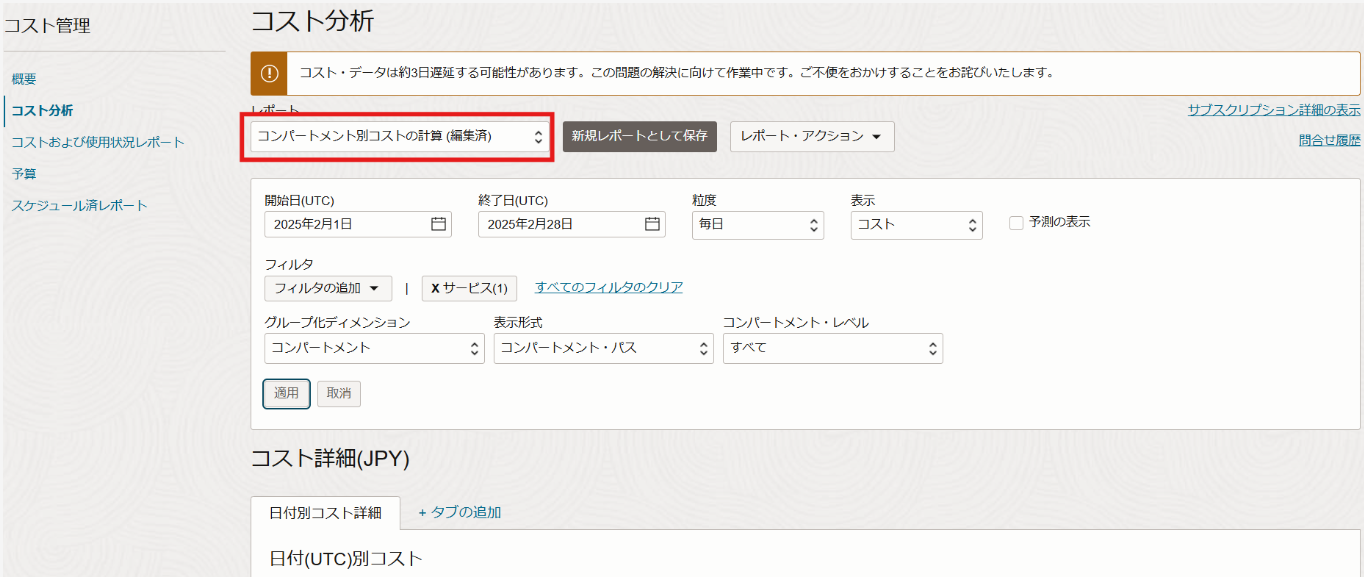Open 問合せ履歴 link
Screen dimensions: 1364x577
tap(1330, 141)
